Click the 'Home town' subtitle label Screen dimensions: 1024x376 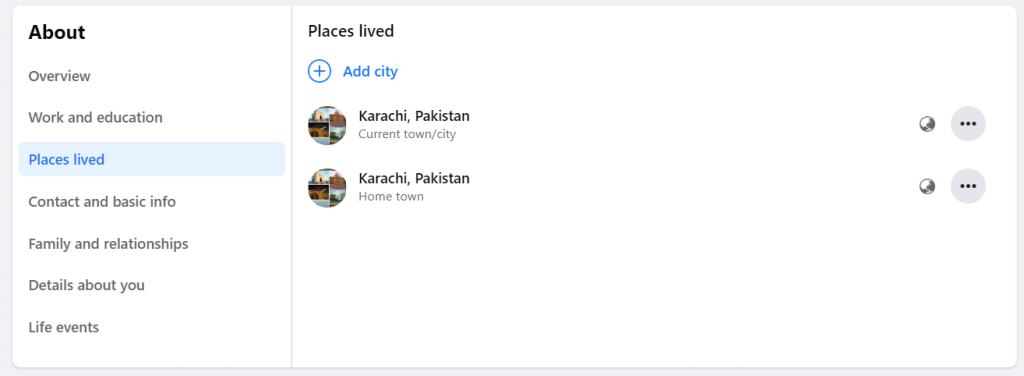[x=391, y=196]
